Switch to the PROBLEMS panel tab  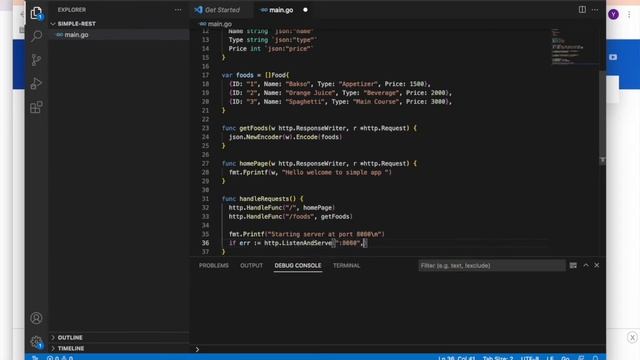213,265
